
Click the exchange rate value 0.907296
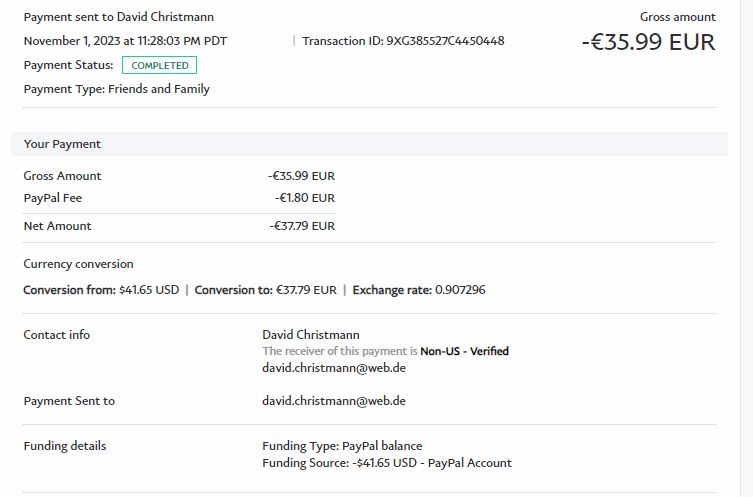(460, 290)
